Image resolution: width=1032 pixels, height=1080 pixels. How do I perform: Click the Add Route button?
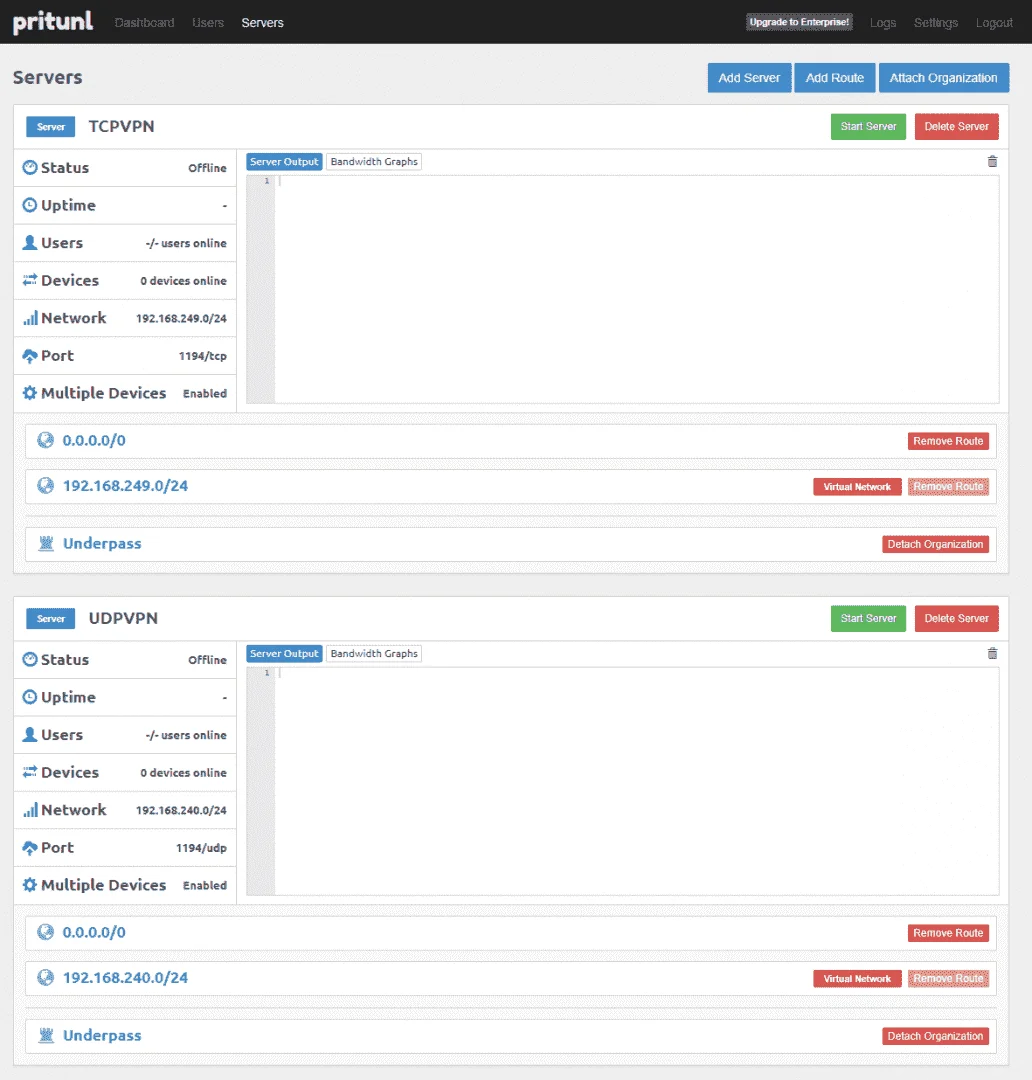tap(834, 78)
